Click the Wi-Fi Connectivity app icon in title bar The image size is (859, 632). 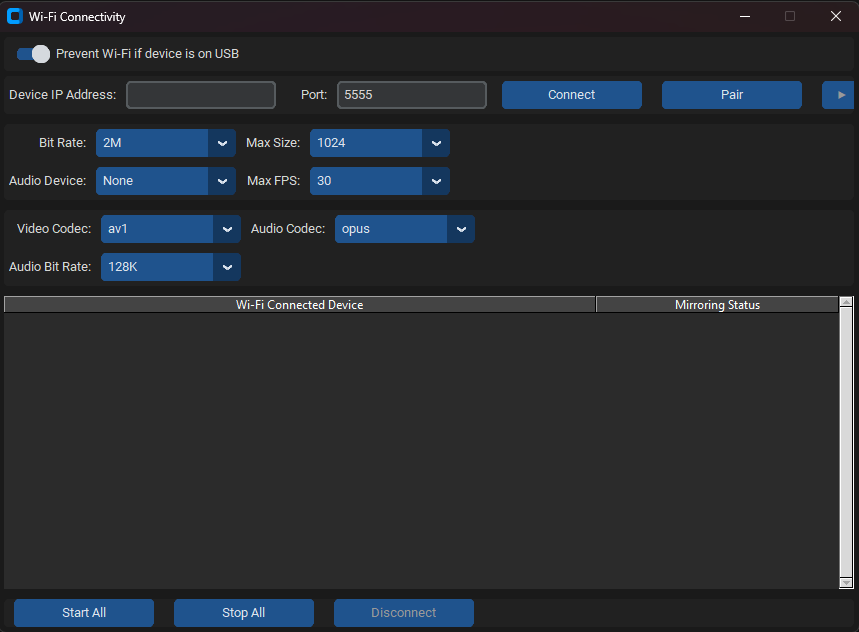tap(15, 16)
